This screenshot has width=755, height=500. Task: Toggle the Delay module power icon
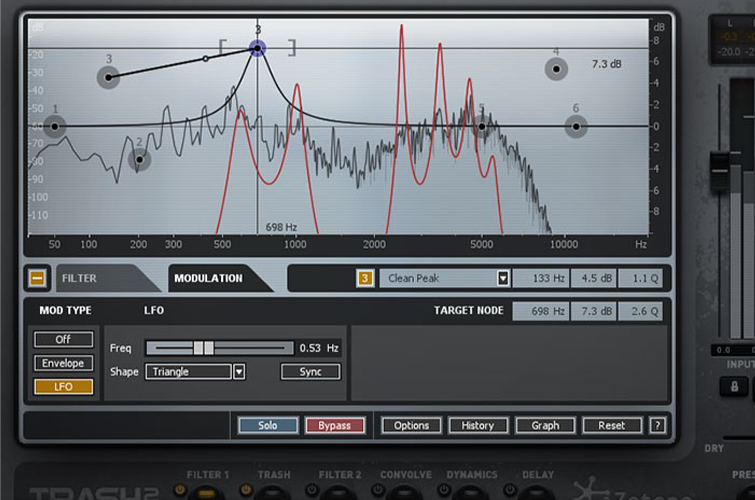pyautogui.click(x=509, y=490)
